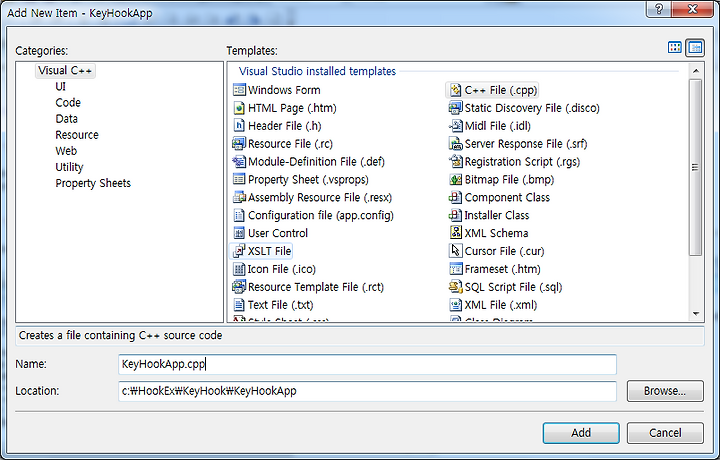Pick the Icon File (.ico) icon
This screenshot has width=720, height=460.
(239, 269)
